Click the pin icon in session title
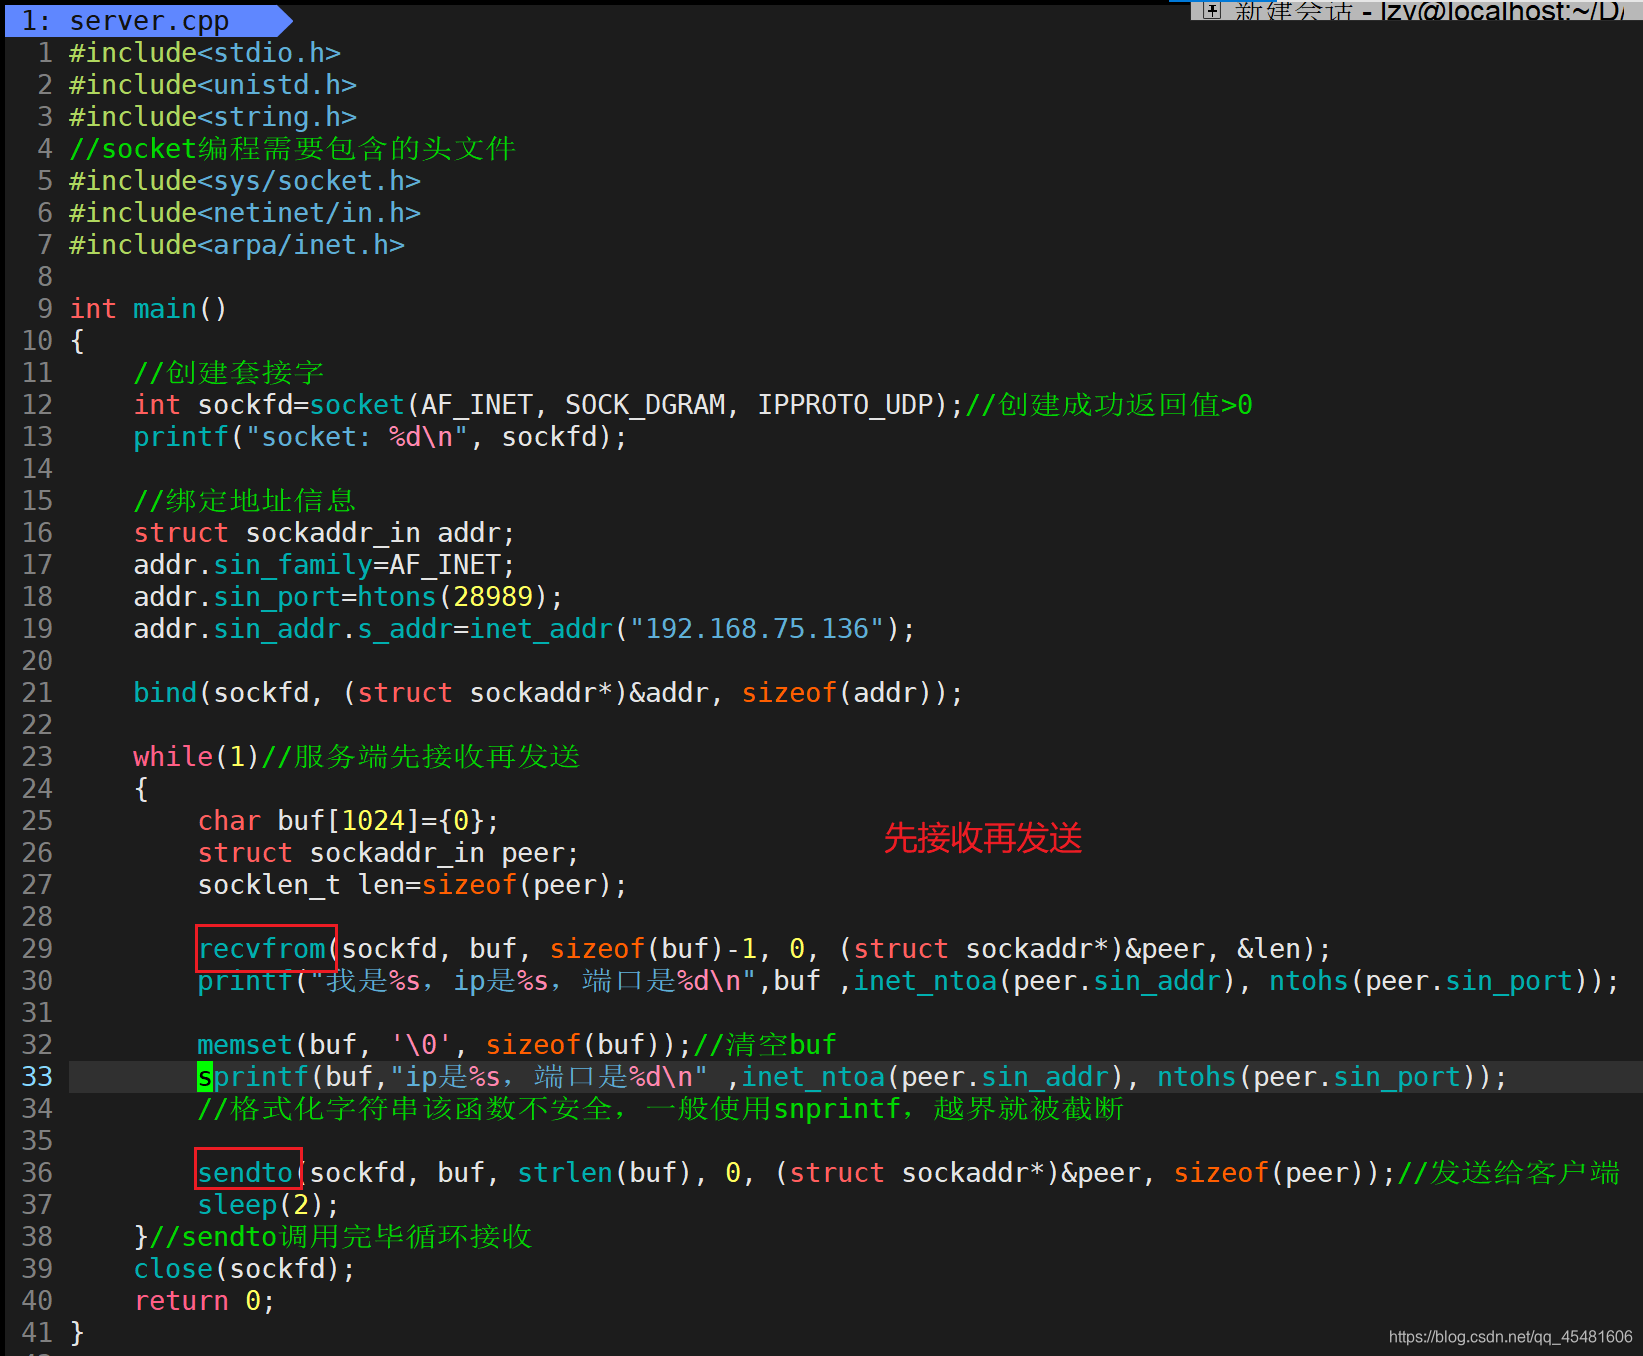1643x1356 pixels. click(1212, 11)
